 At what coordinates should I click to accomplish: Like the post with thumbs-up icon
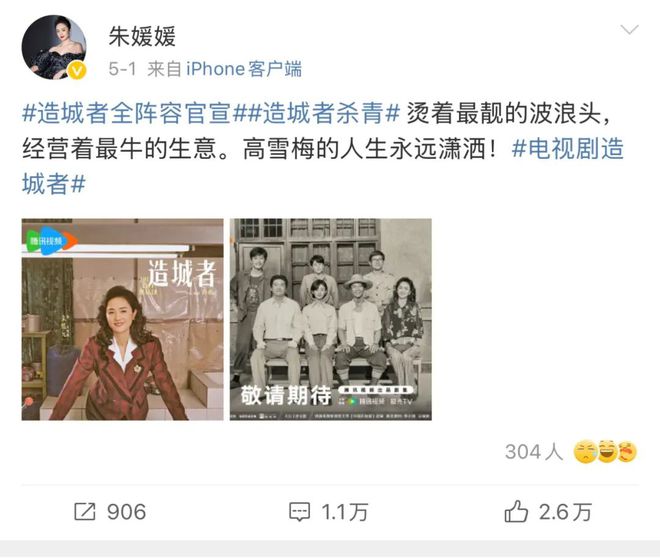[x=516, y=511]
